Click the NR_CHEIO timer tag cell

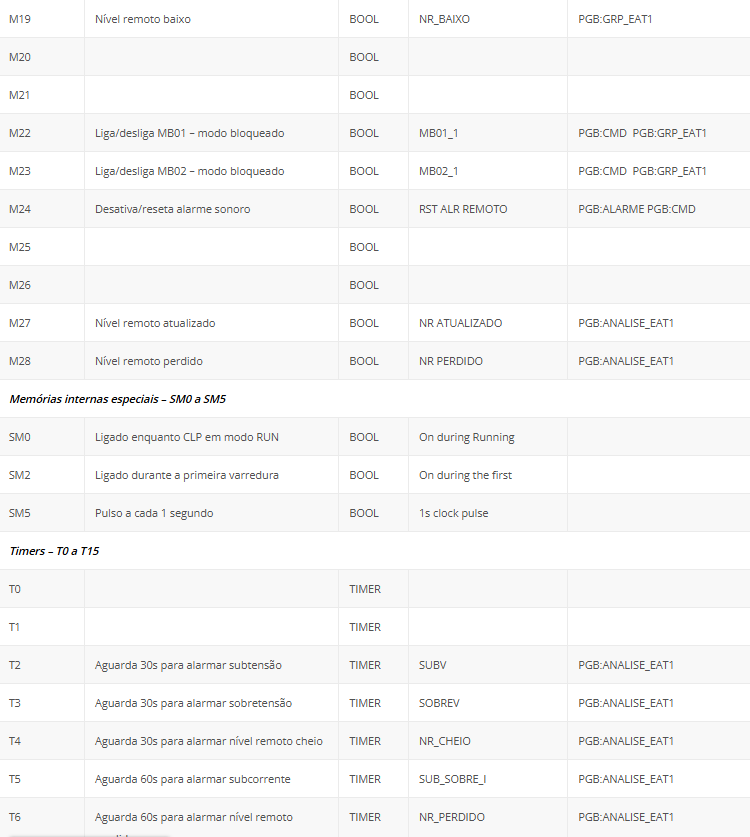445,741
